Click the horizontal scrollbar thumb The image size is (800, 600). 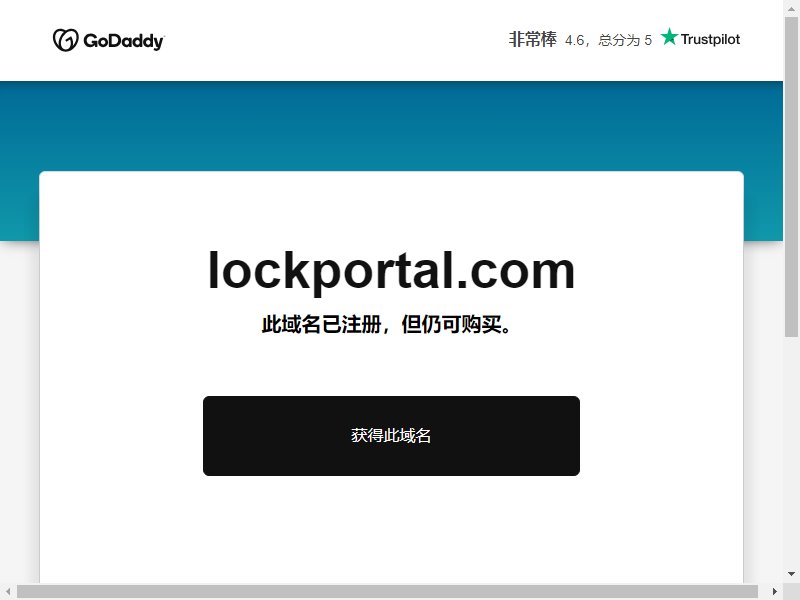click(387, 592)
